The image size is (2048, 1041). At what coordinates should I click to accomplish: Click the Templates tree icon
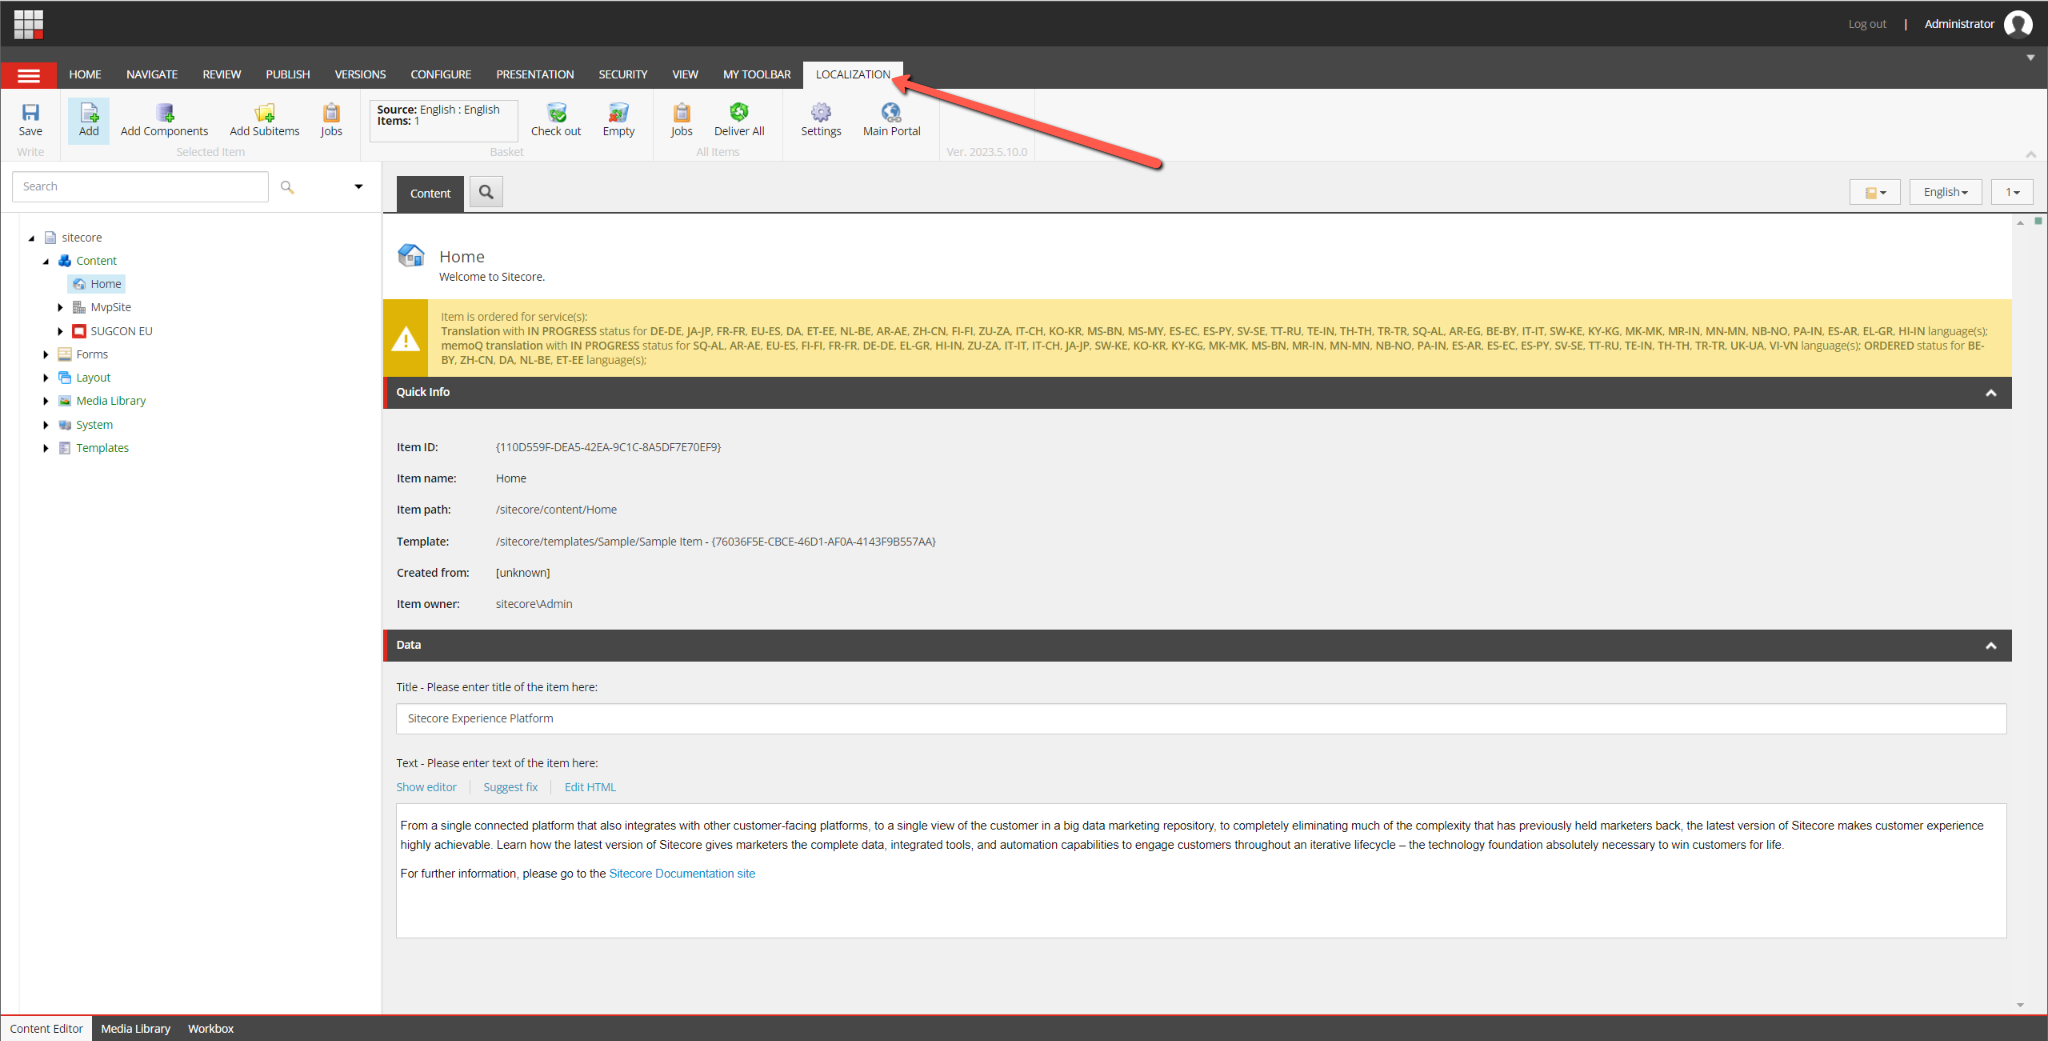pos(65,448)
